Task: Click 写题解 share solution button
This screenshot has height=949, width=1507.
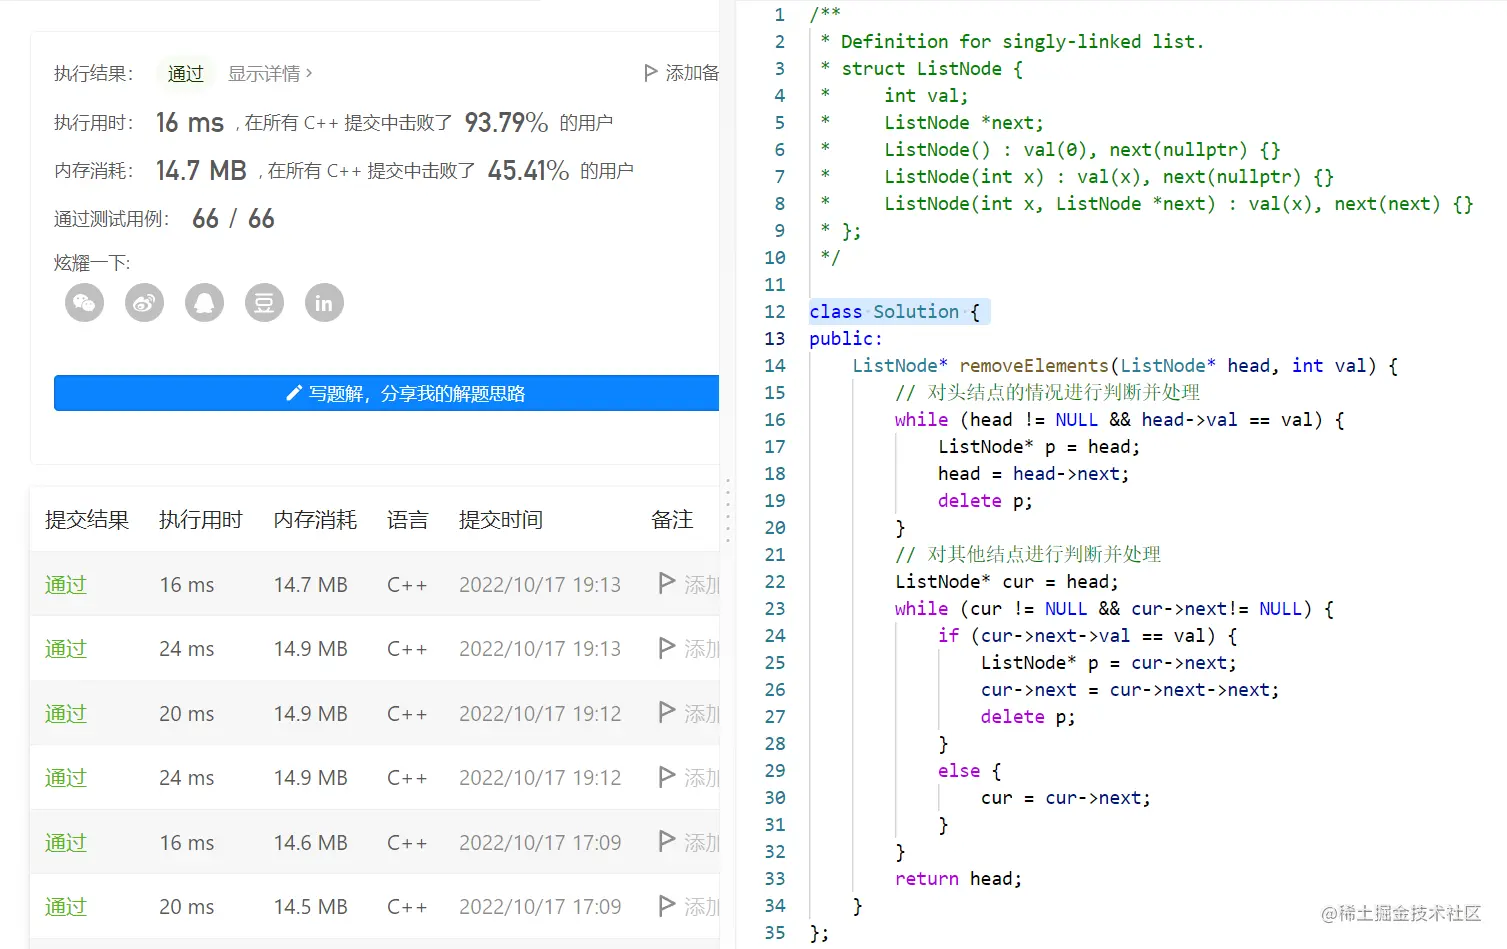Action: coord(387,393)
